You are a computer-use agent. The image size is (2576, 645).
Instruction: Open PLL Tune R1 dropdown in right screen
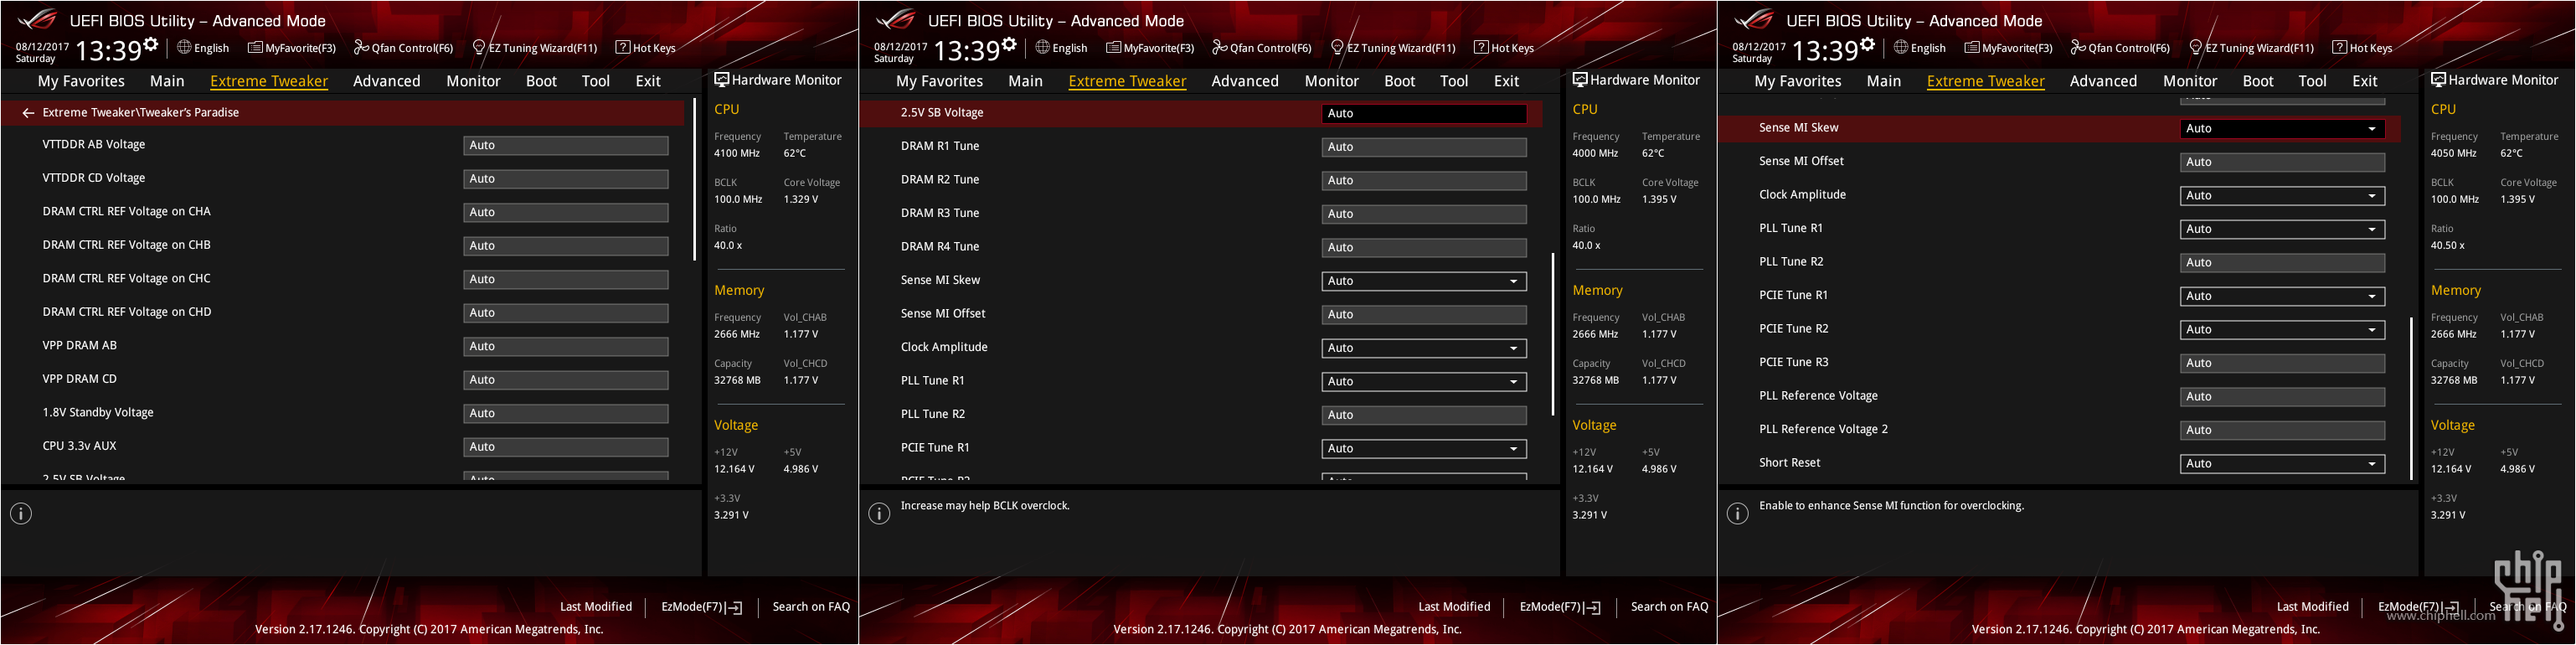click(x=2282, y=229)
